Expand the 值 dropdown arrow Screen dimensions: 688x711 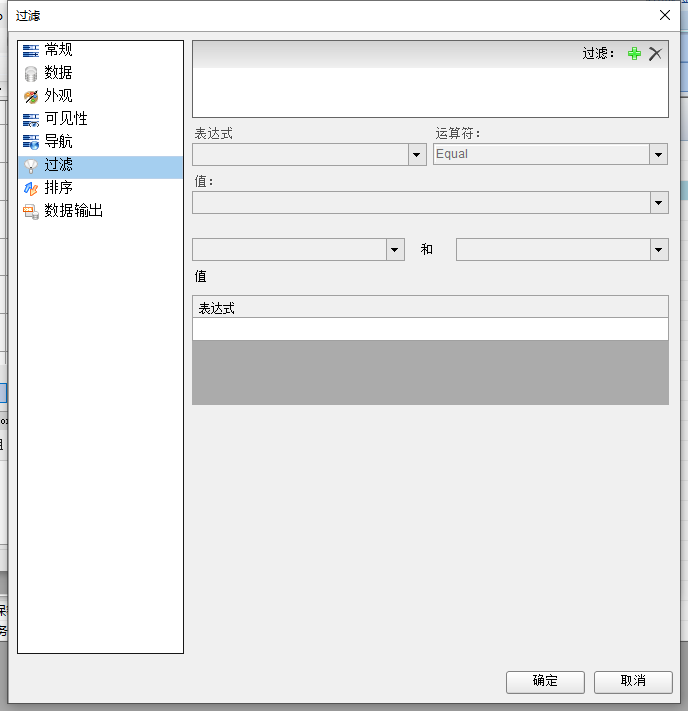(659, 203)
